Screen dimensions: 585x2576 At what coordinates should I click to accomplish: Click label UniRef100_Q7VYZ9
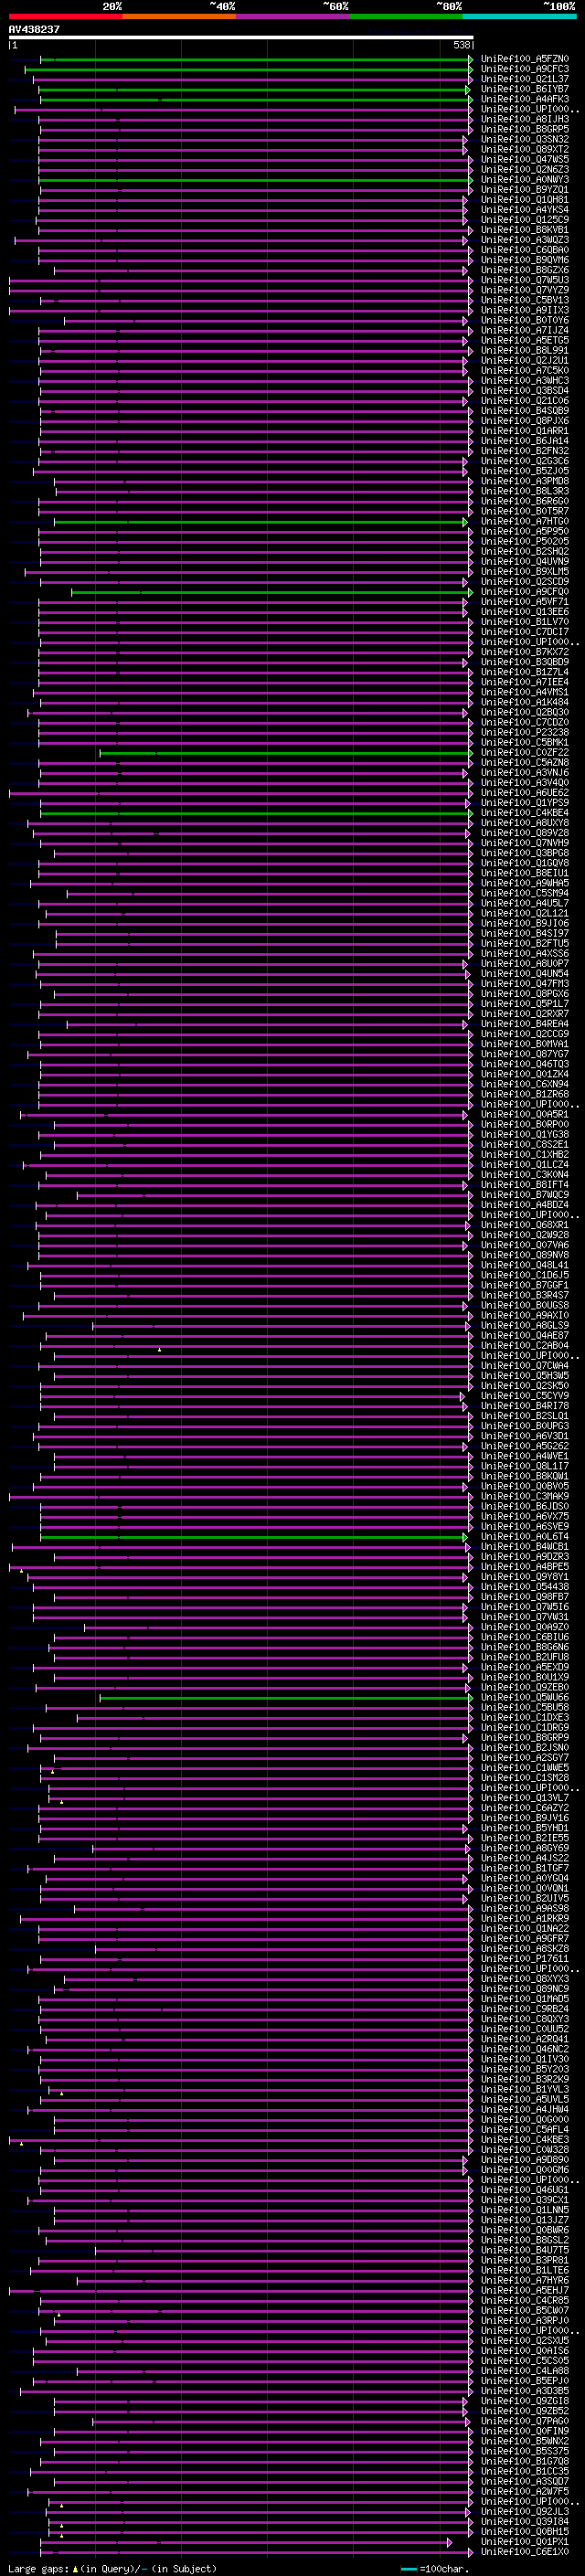click(525, 290)
